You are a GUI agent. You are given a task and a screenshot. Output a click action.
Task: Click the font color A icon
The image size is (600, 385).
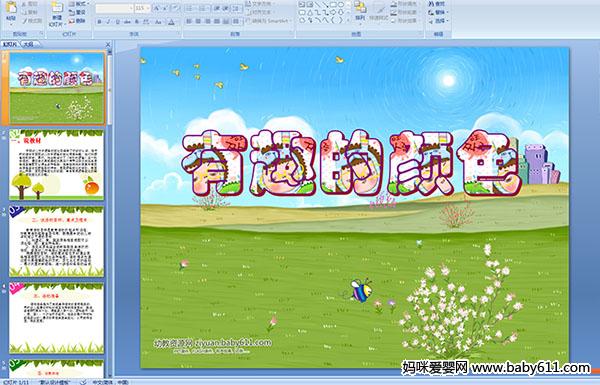pos(171,22)
